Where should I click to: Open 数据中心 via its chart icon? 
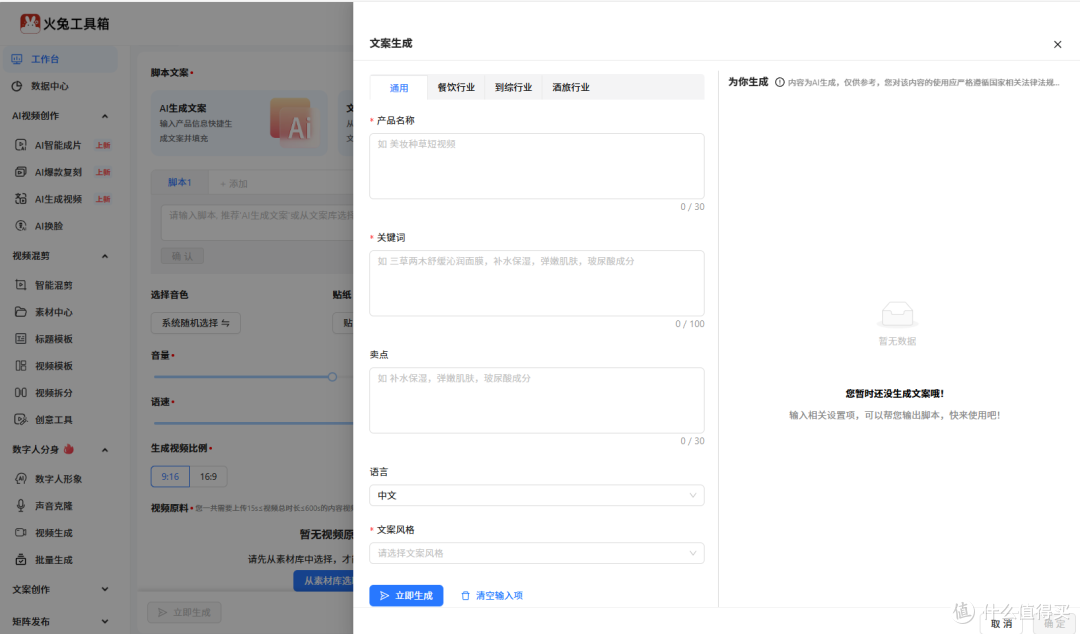click(x=17, y=86)
